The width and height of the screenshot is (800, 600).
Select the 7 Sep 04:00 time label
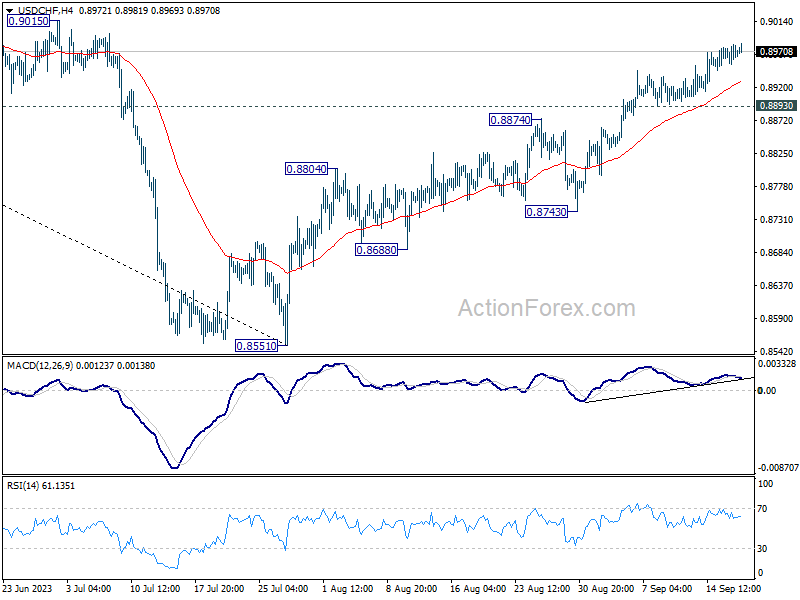pyautogui.click(x=667, y=588)
